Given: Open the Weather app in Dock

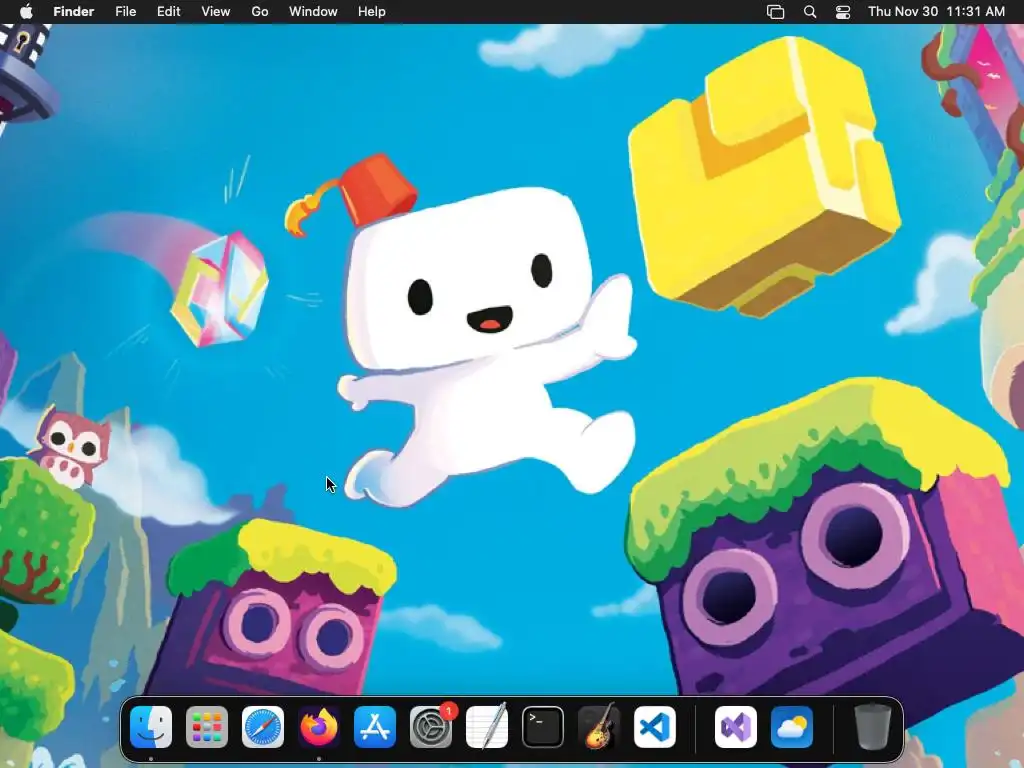Looking at the screenshot, I should [x=792, y=727].
